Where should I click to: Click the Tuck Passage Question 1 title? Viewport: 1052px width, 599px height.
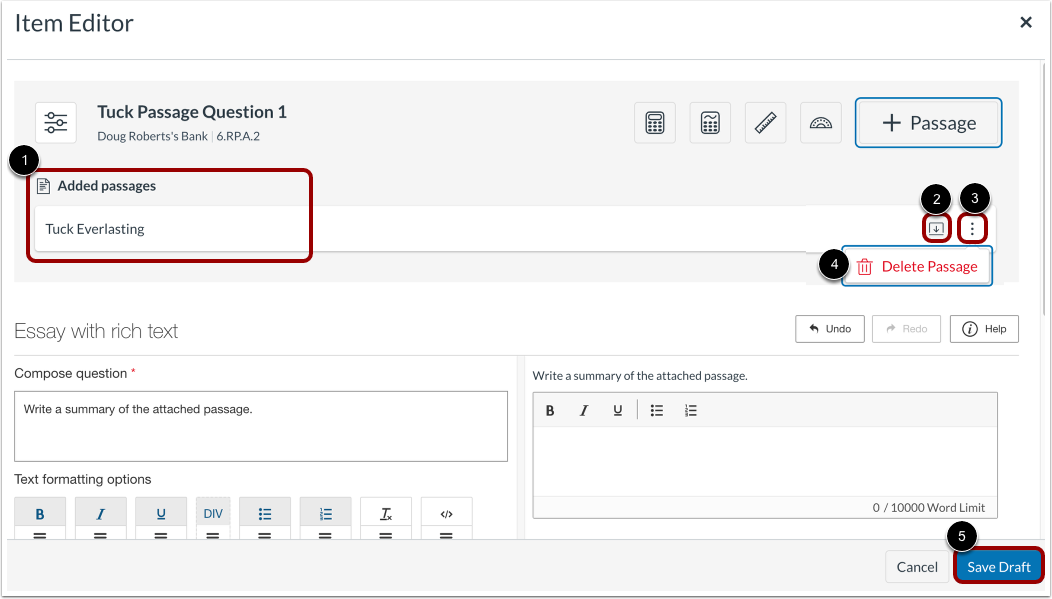coord(192,111)
